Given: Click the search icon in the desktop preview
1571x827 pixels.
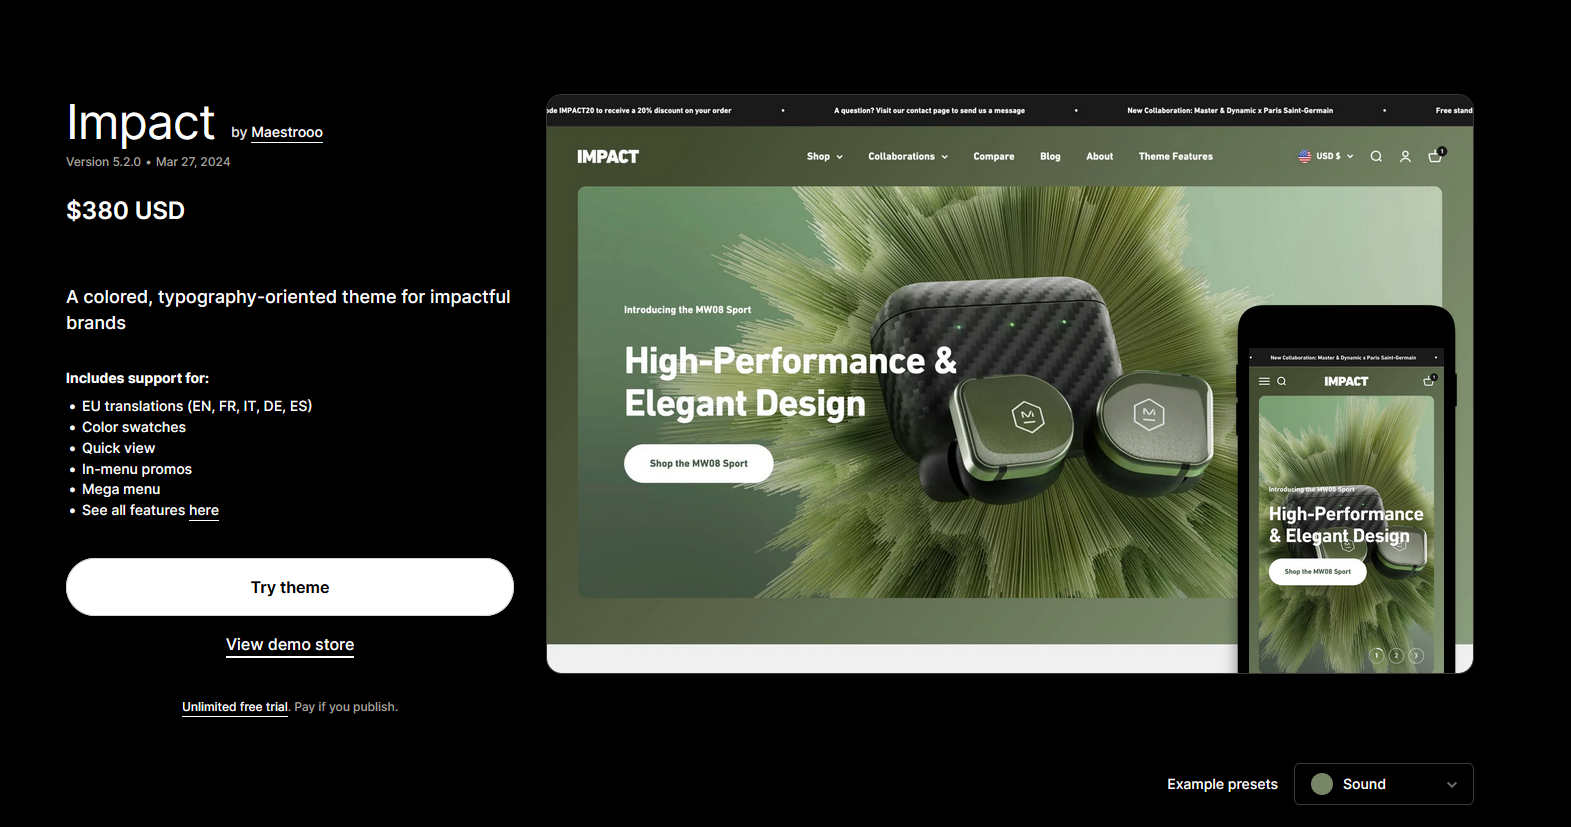Looking at the screenshot, I should pos(1376,156).
